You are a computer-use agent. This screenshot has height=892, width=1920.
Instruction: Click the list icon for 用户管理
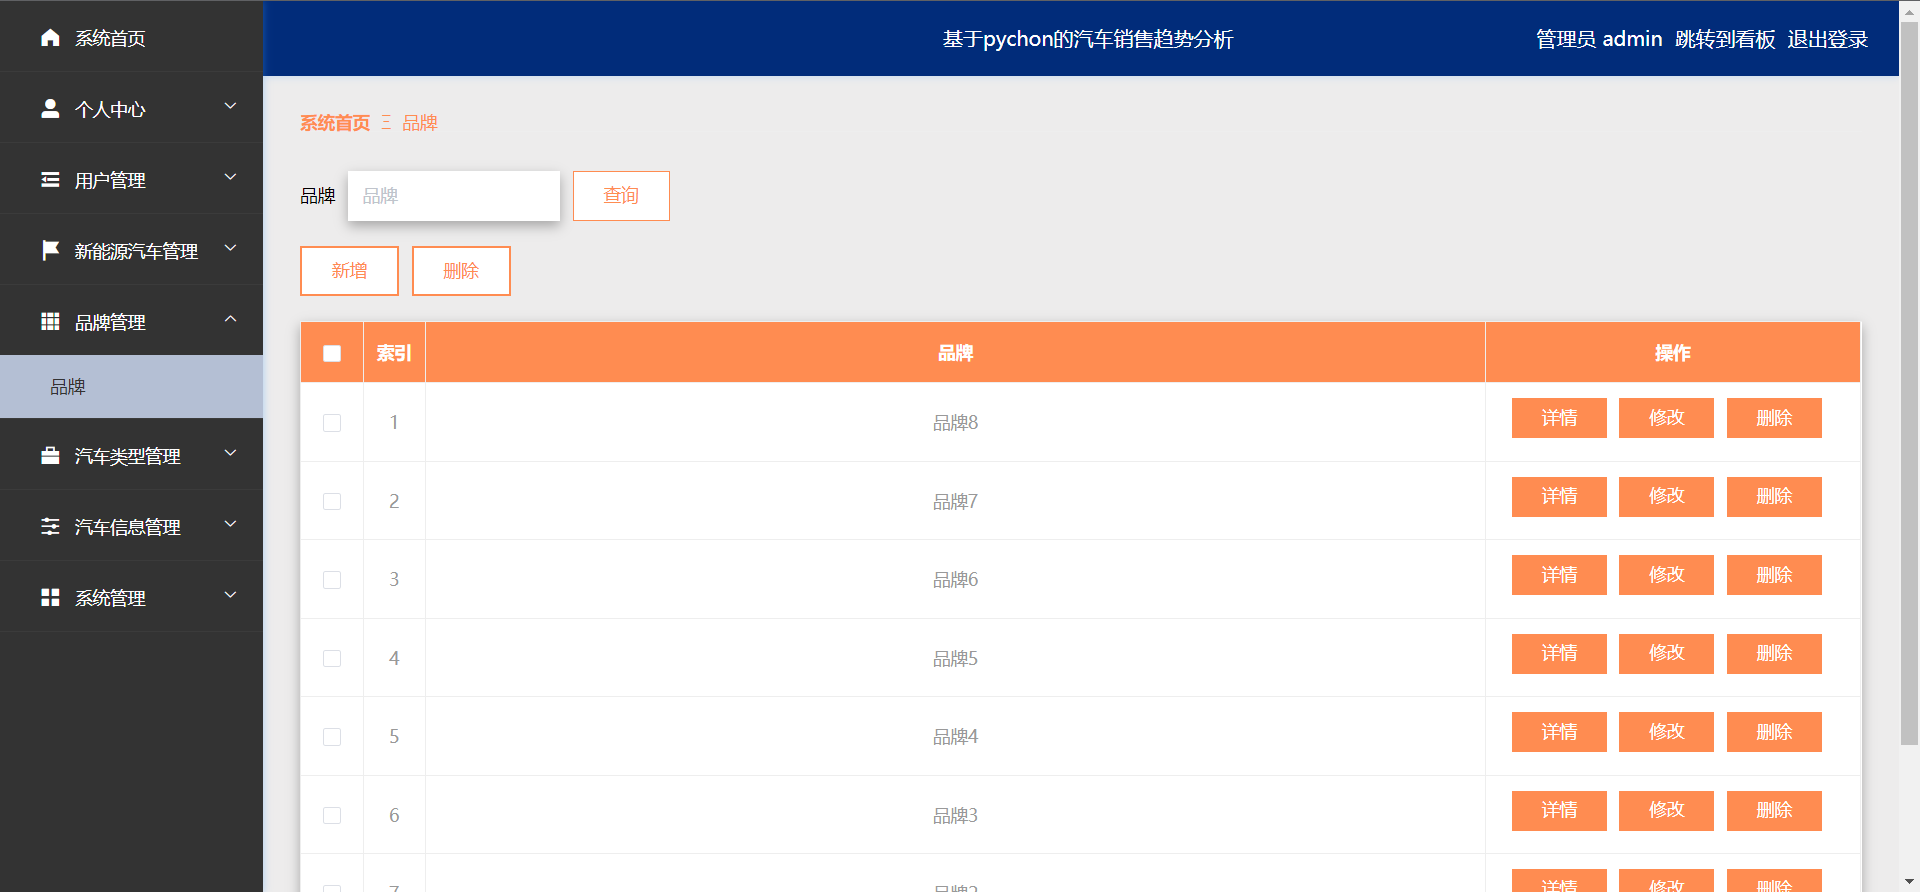[50, 180]
